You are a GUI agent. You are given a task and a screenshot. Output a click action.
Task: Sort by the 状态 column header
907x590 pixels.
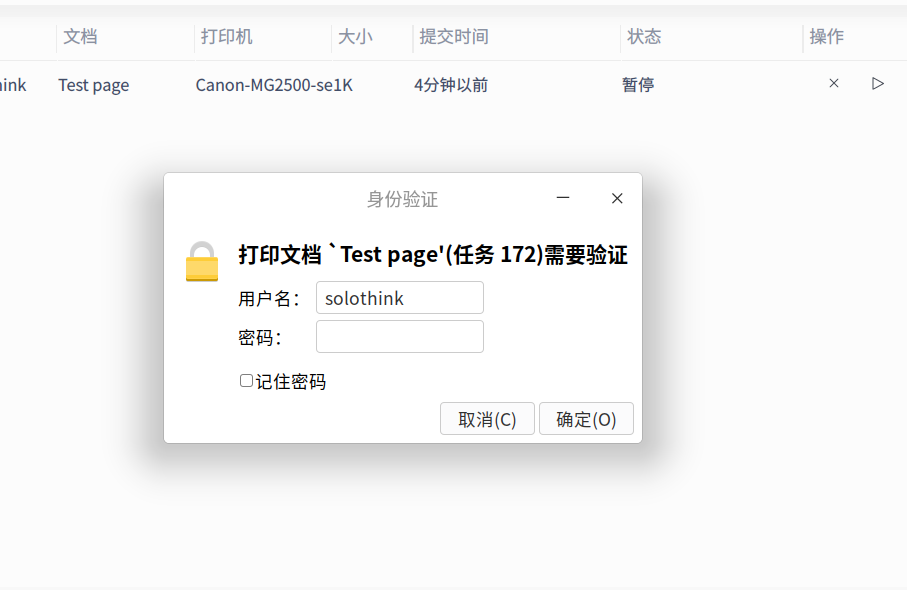[x=644, y=37]
